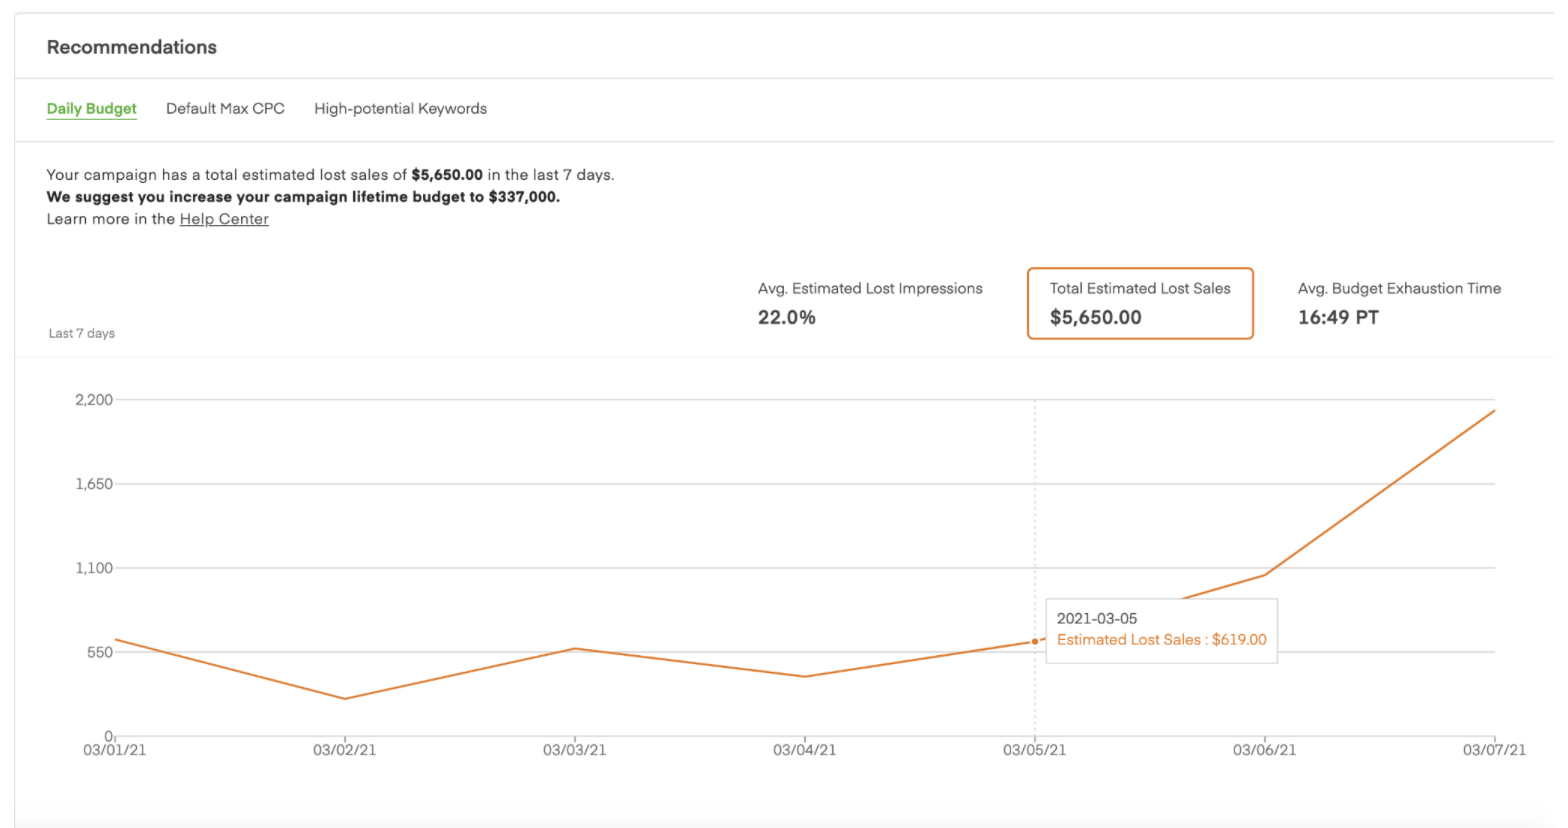1568x828 pixels.
Task: Click the 2,200 y-axis value label
Action: pyautogui.click(x=94, y=400)
